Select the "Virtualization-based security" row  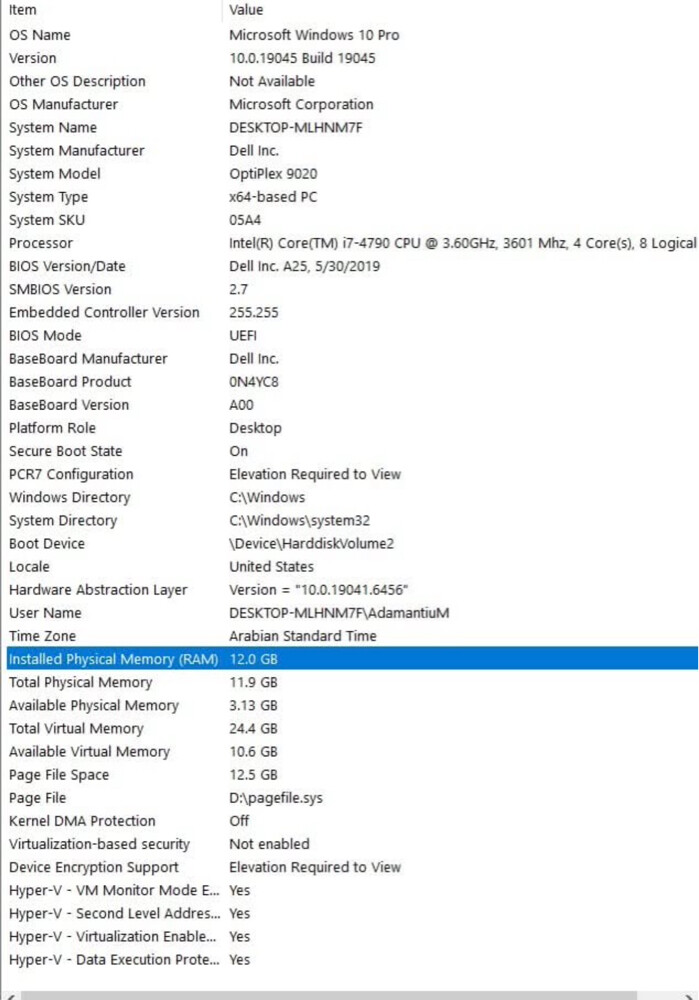[352, 844]
